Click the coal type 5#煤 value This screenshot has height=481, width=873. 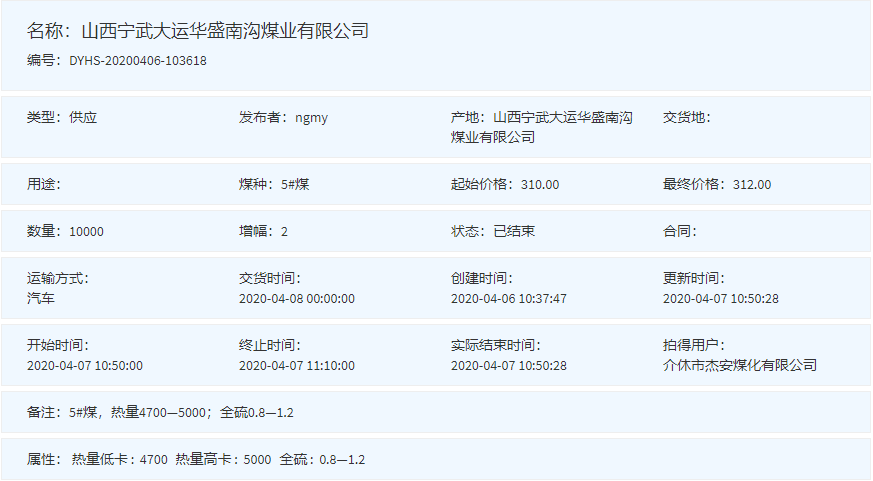[x=295, y=184]
